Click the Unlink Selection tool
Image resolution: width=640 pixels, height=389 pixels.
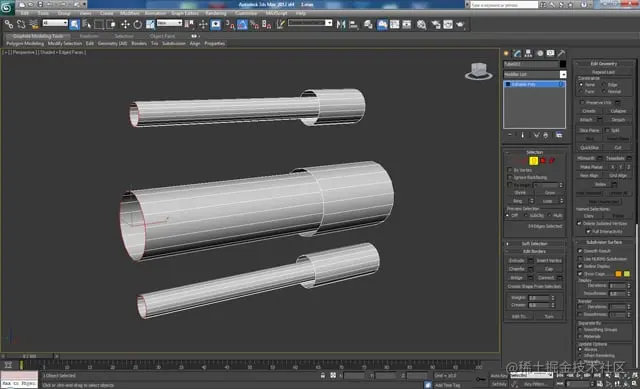[21, 24]
